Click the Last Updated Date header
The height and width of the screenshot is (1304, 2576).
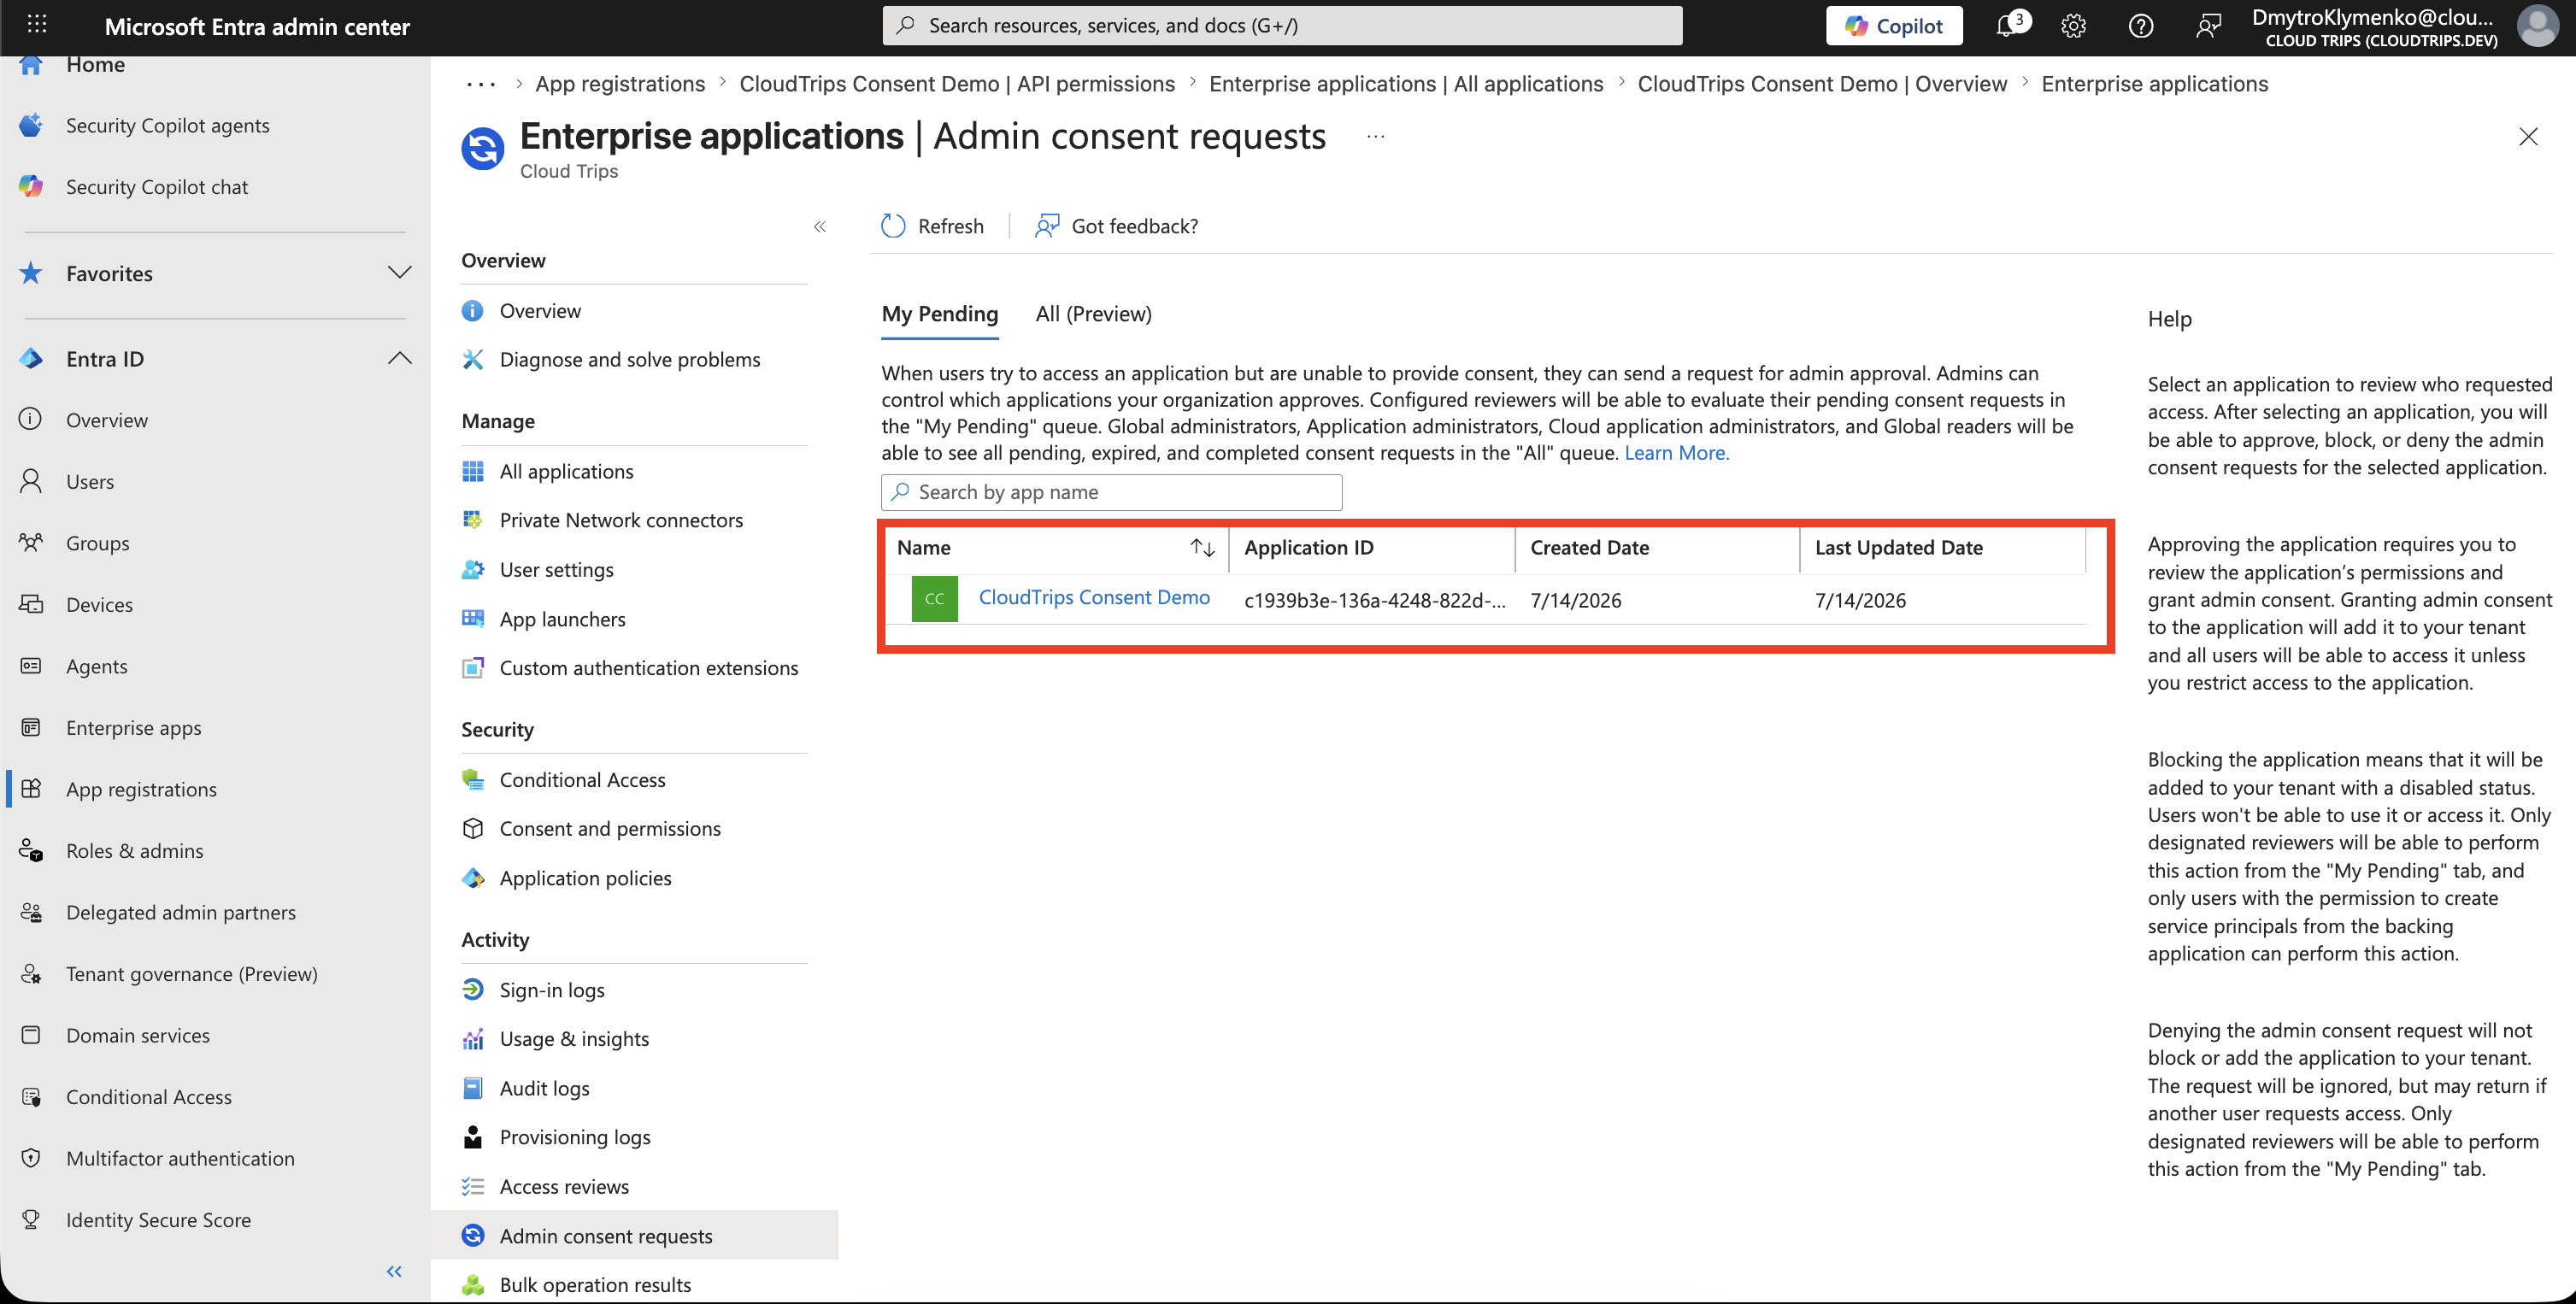point(1898,548)
